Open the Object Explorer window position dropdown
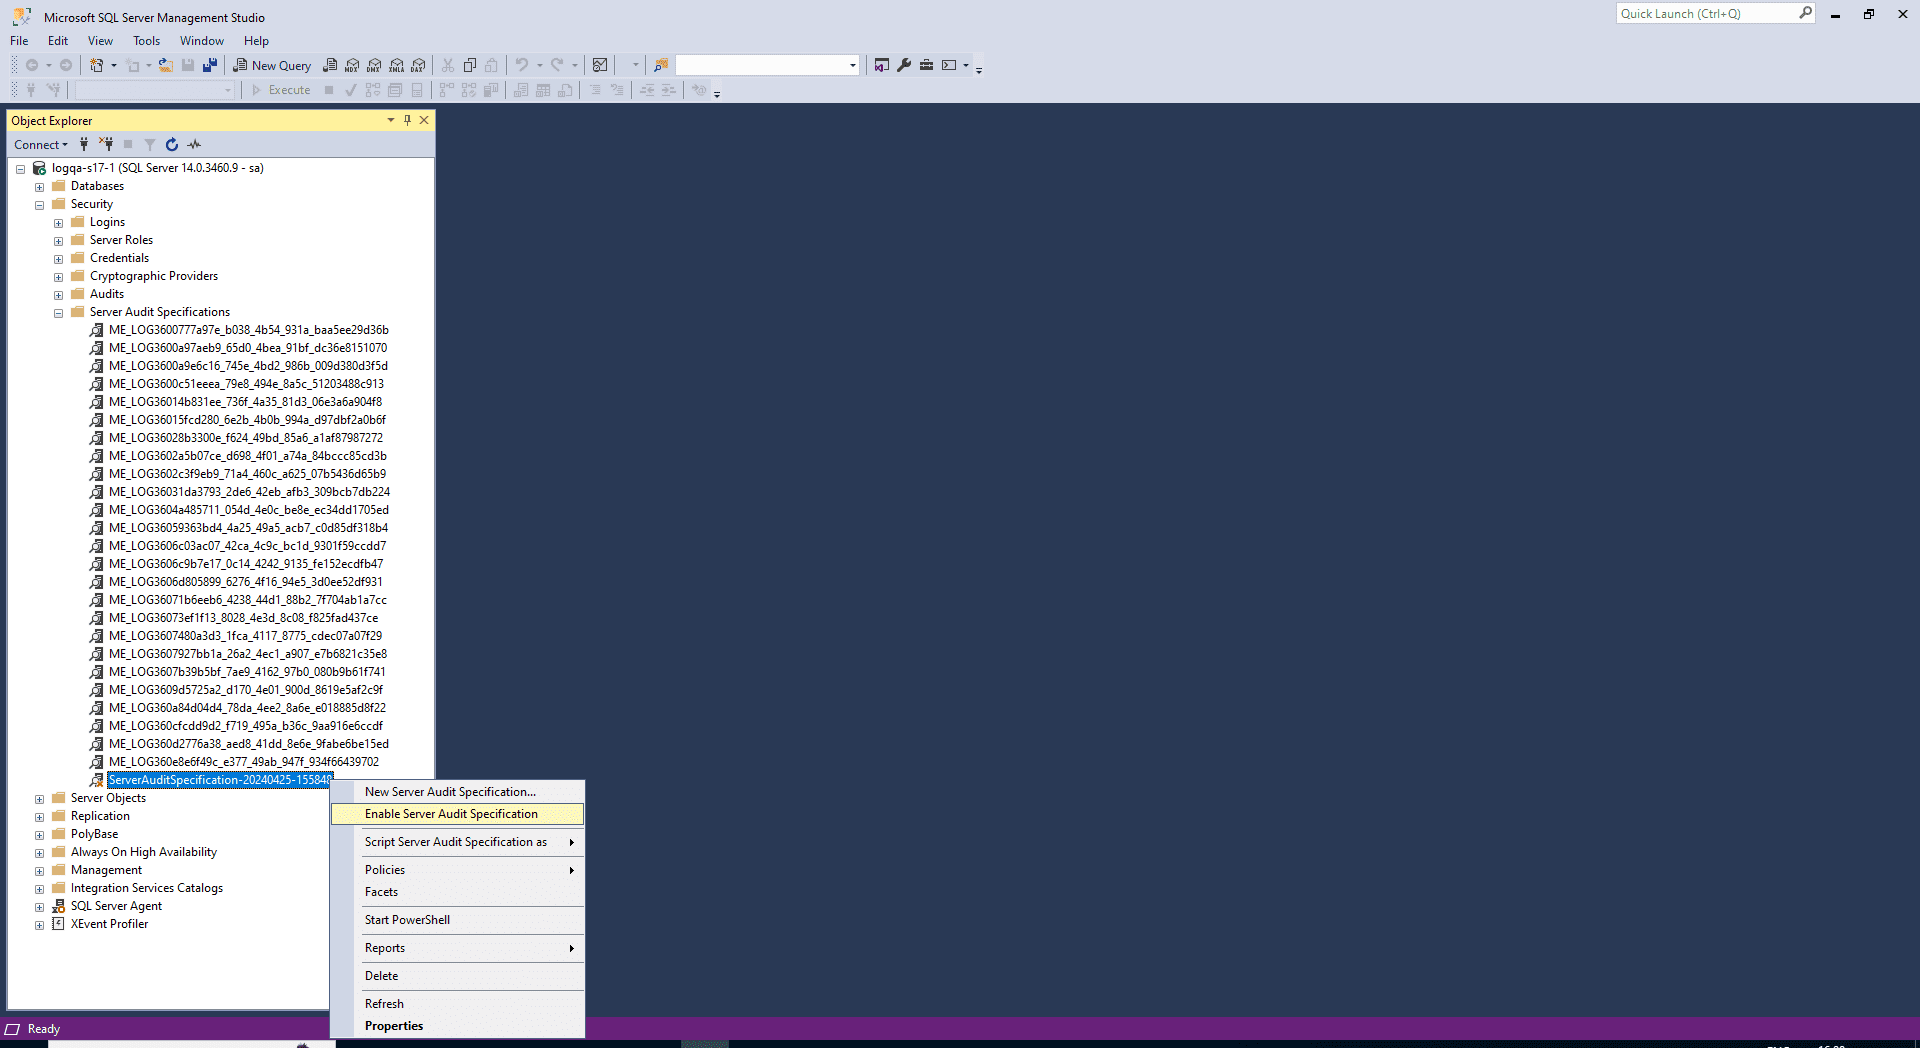Screen dimensions: 1920x1048 tap(390, 120)
